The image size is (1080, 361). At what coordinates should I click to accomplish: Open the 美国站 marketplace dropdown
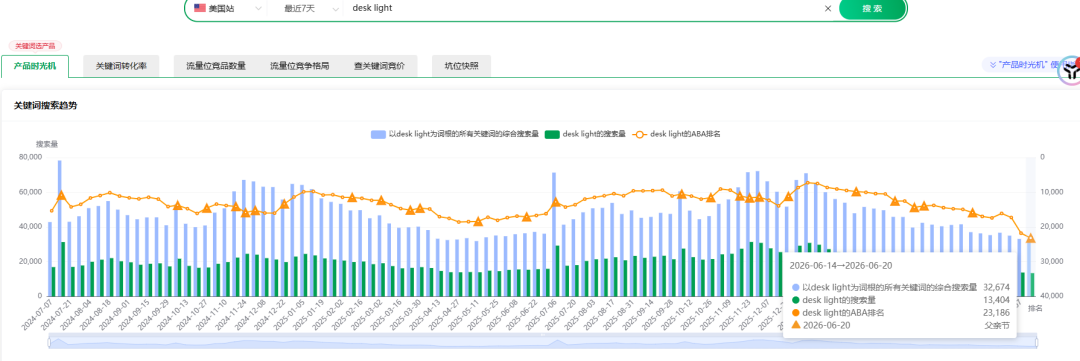(229, 8)
